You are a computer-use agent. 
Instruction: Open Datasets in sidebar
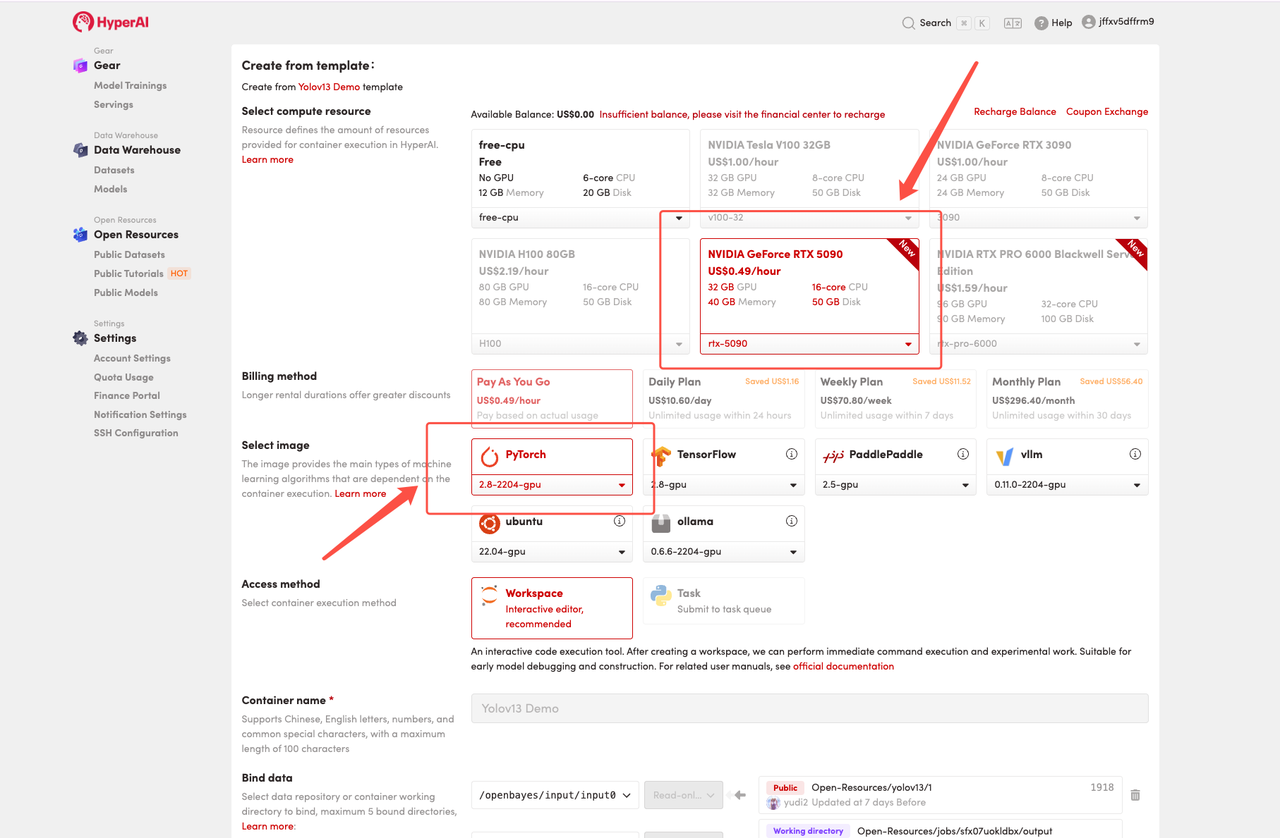coord(114,170)
